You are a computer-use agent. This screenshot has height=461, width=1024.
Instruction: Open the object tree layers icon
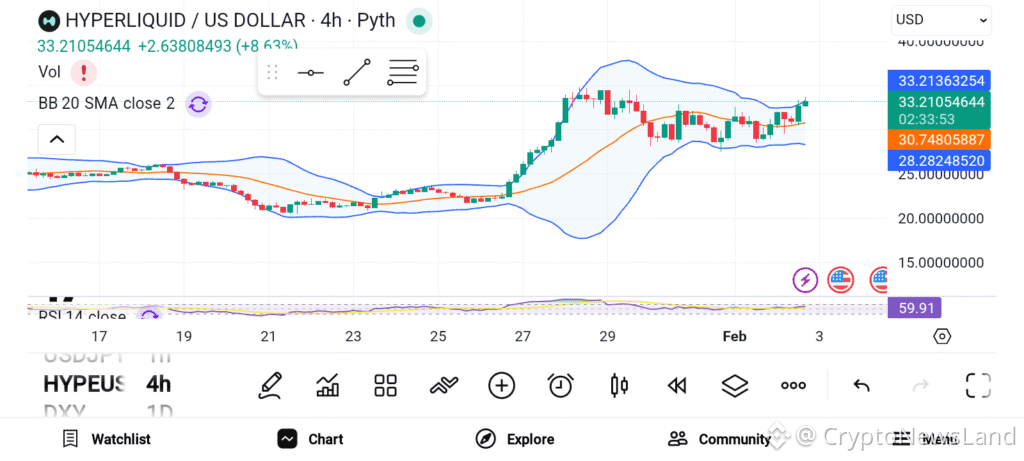coord(735,385)
